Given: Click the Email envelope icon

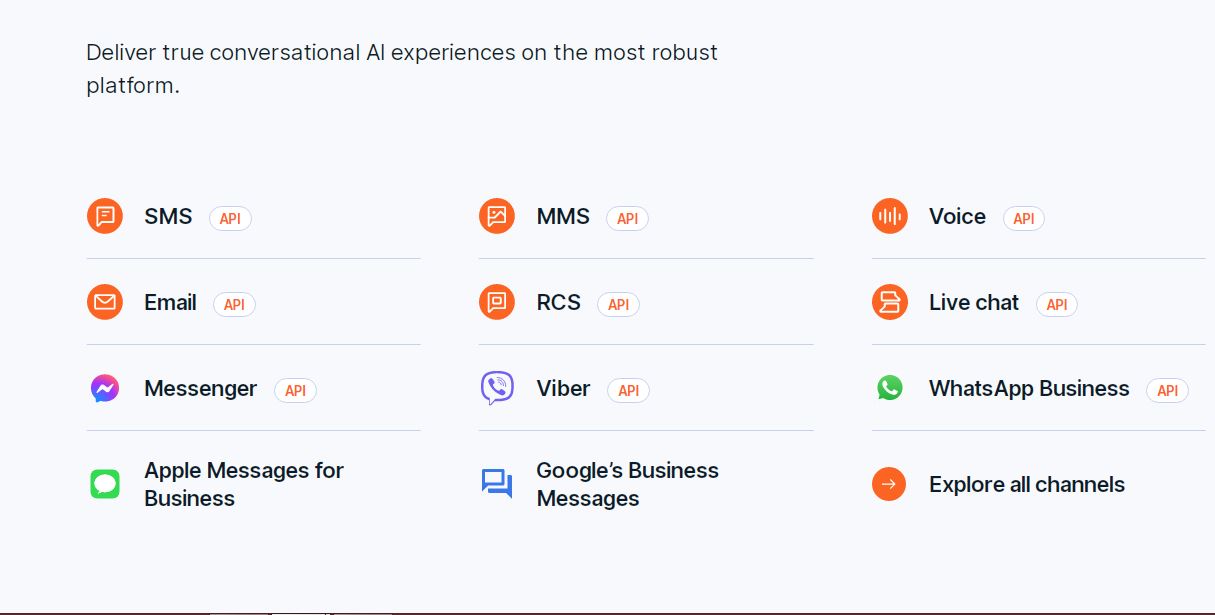Looking at the screenshot, I should pos(104,302).
